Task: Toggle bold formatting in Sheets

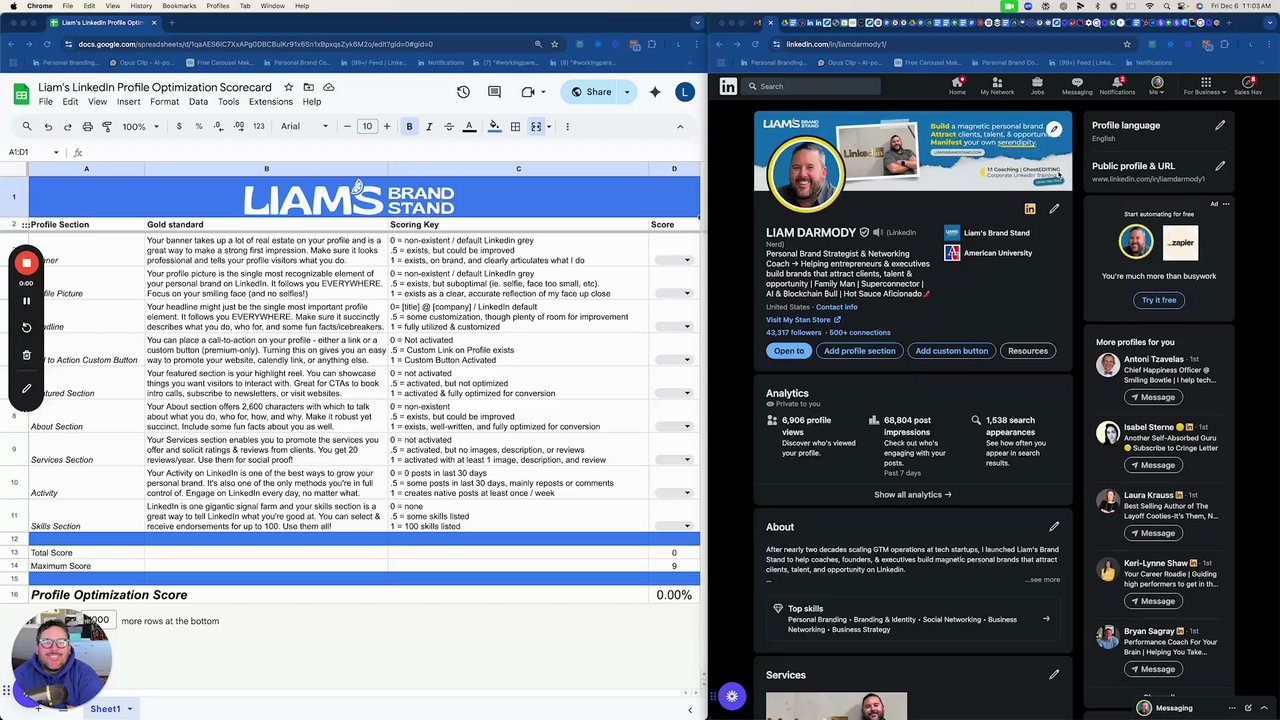Action: tap(409, 127)
